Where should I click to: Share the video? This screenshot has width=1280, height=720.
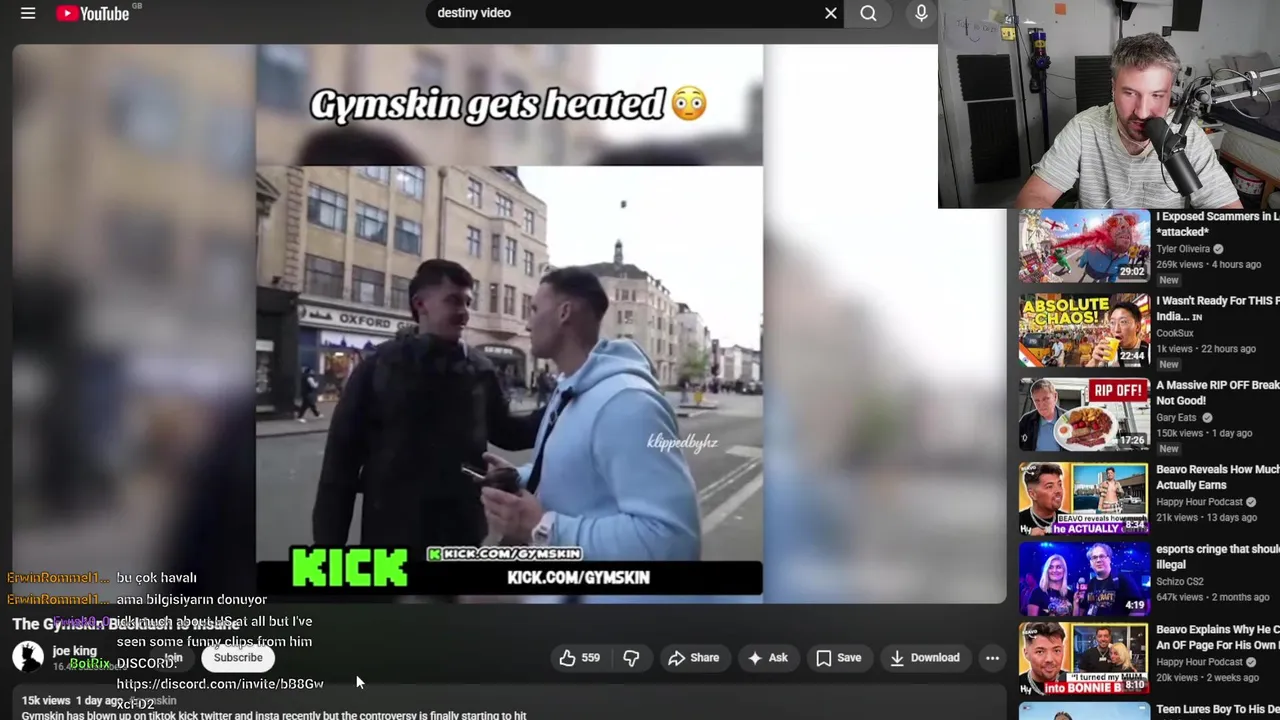tap(693, 657)
